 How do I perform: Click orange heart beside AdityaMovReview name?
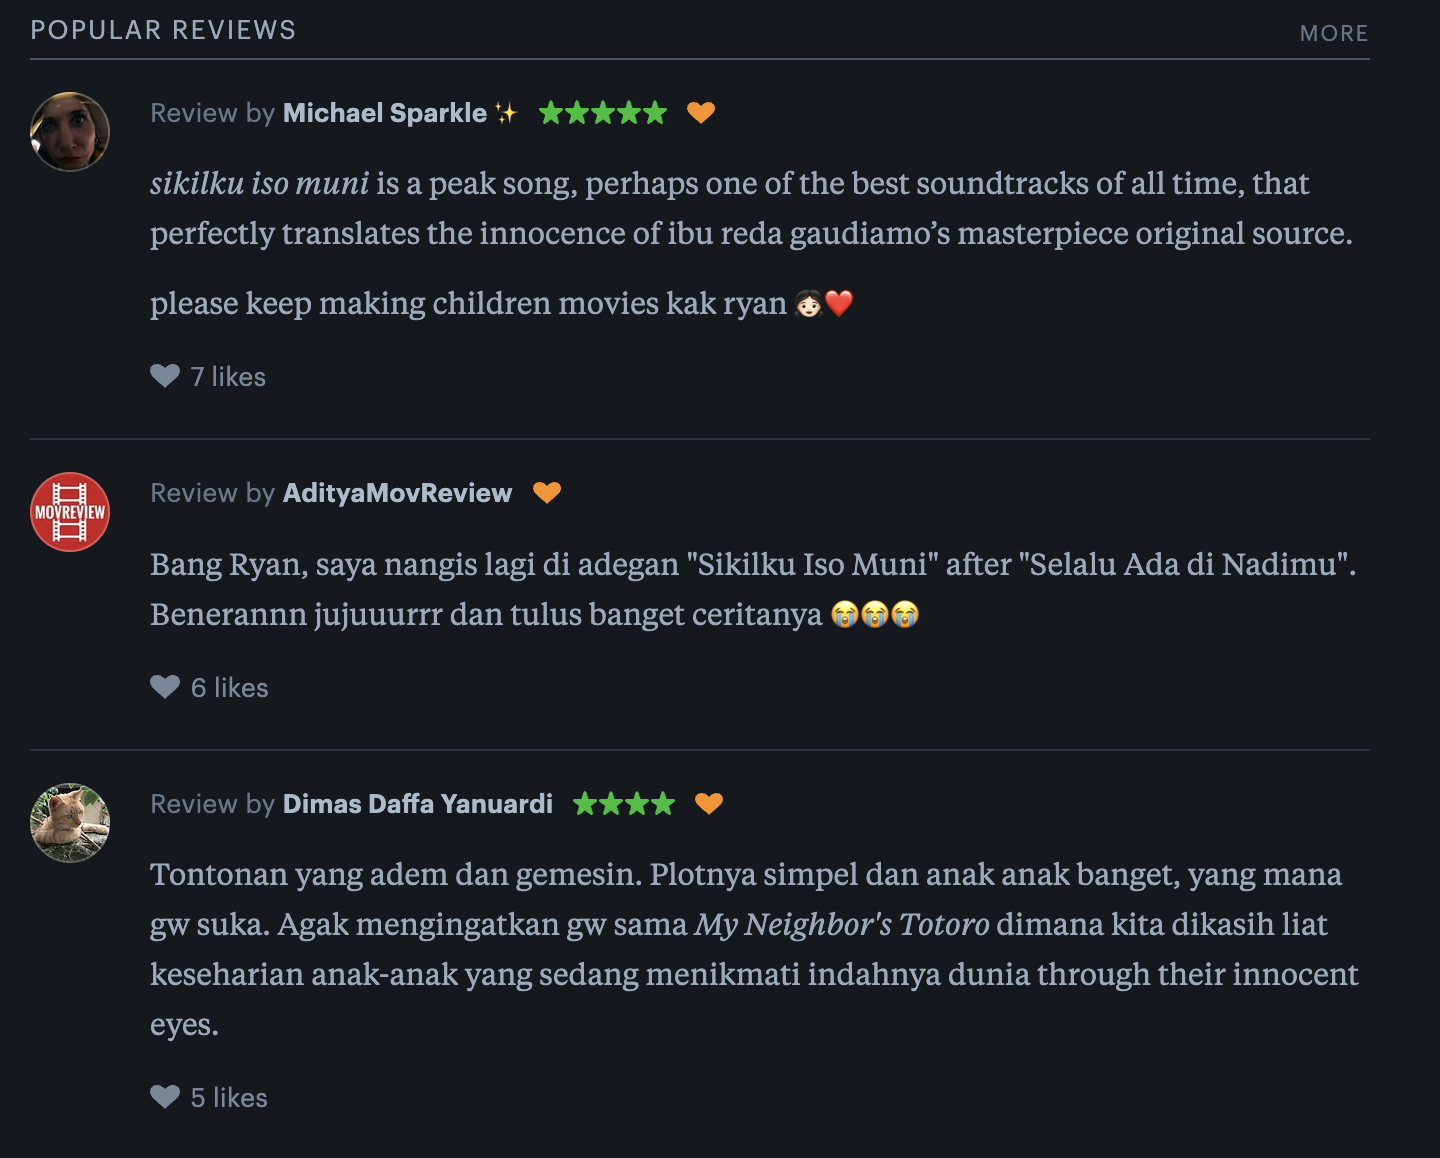[547, 493]
